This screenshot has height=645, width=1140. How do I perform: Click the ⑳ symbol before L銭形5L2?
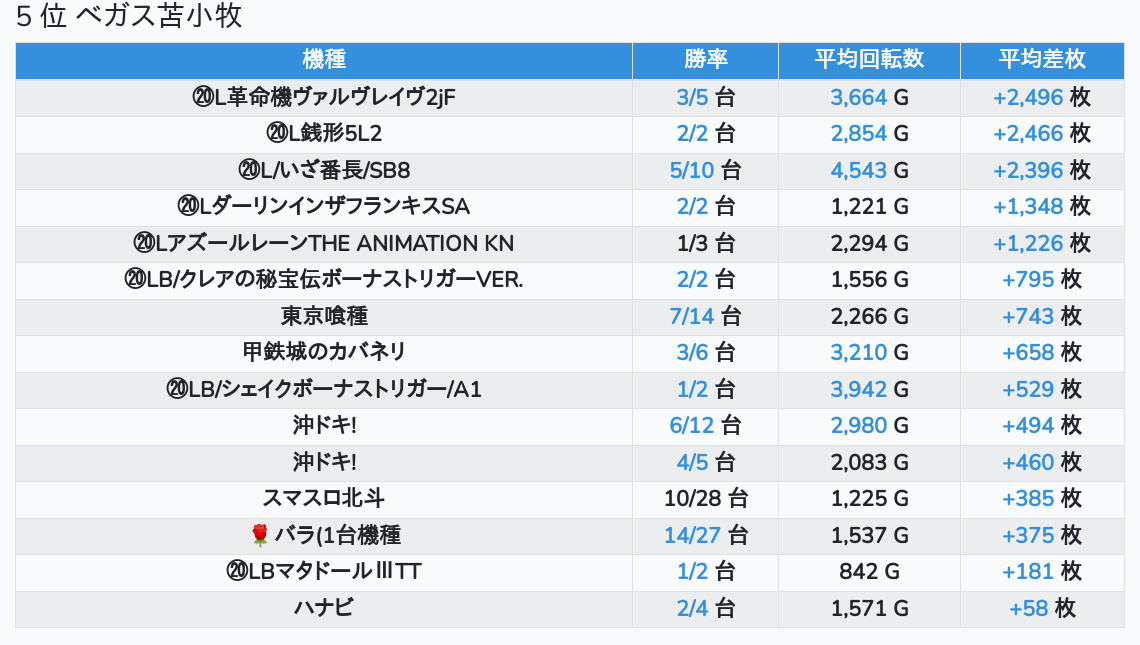[277, 134]
